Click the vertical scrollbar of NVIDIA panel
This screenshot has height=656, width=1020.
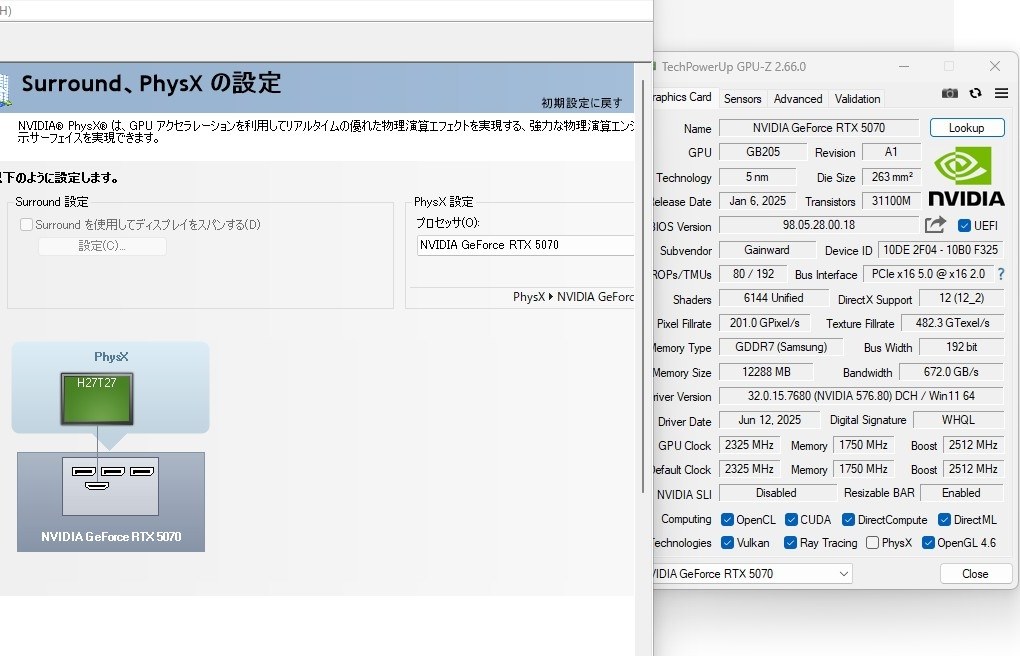tap(643, 286)
